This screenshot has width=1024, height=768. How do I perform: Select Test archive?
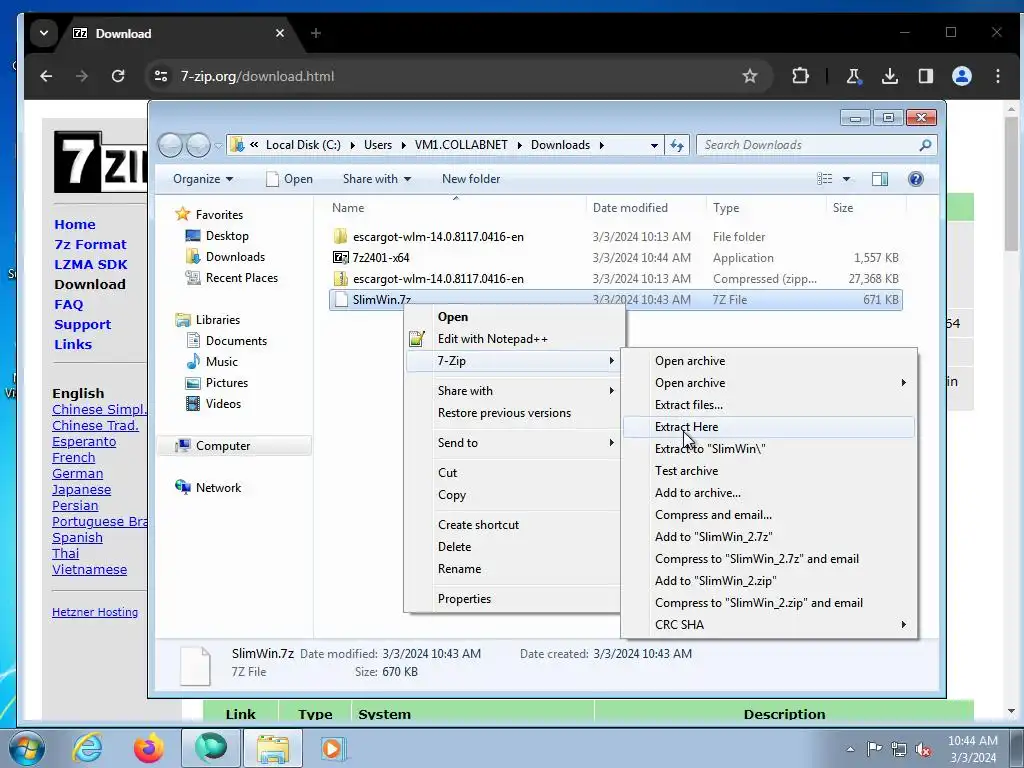[768, 472]
